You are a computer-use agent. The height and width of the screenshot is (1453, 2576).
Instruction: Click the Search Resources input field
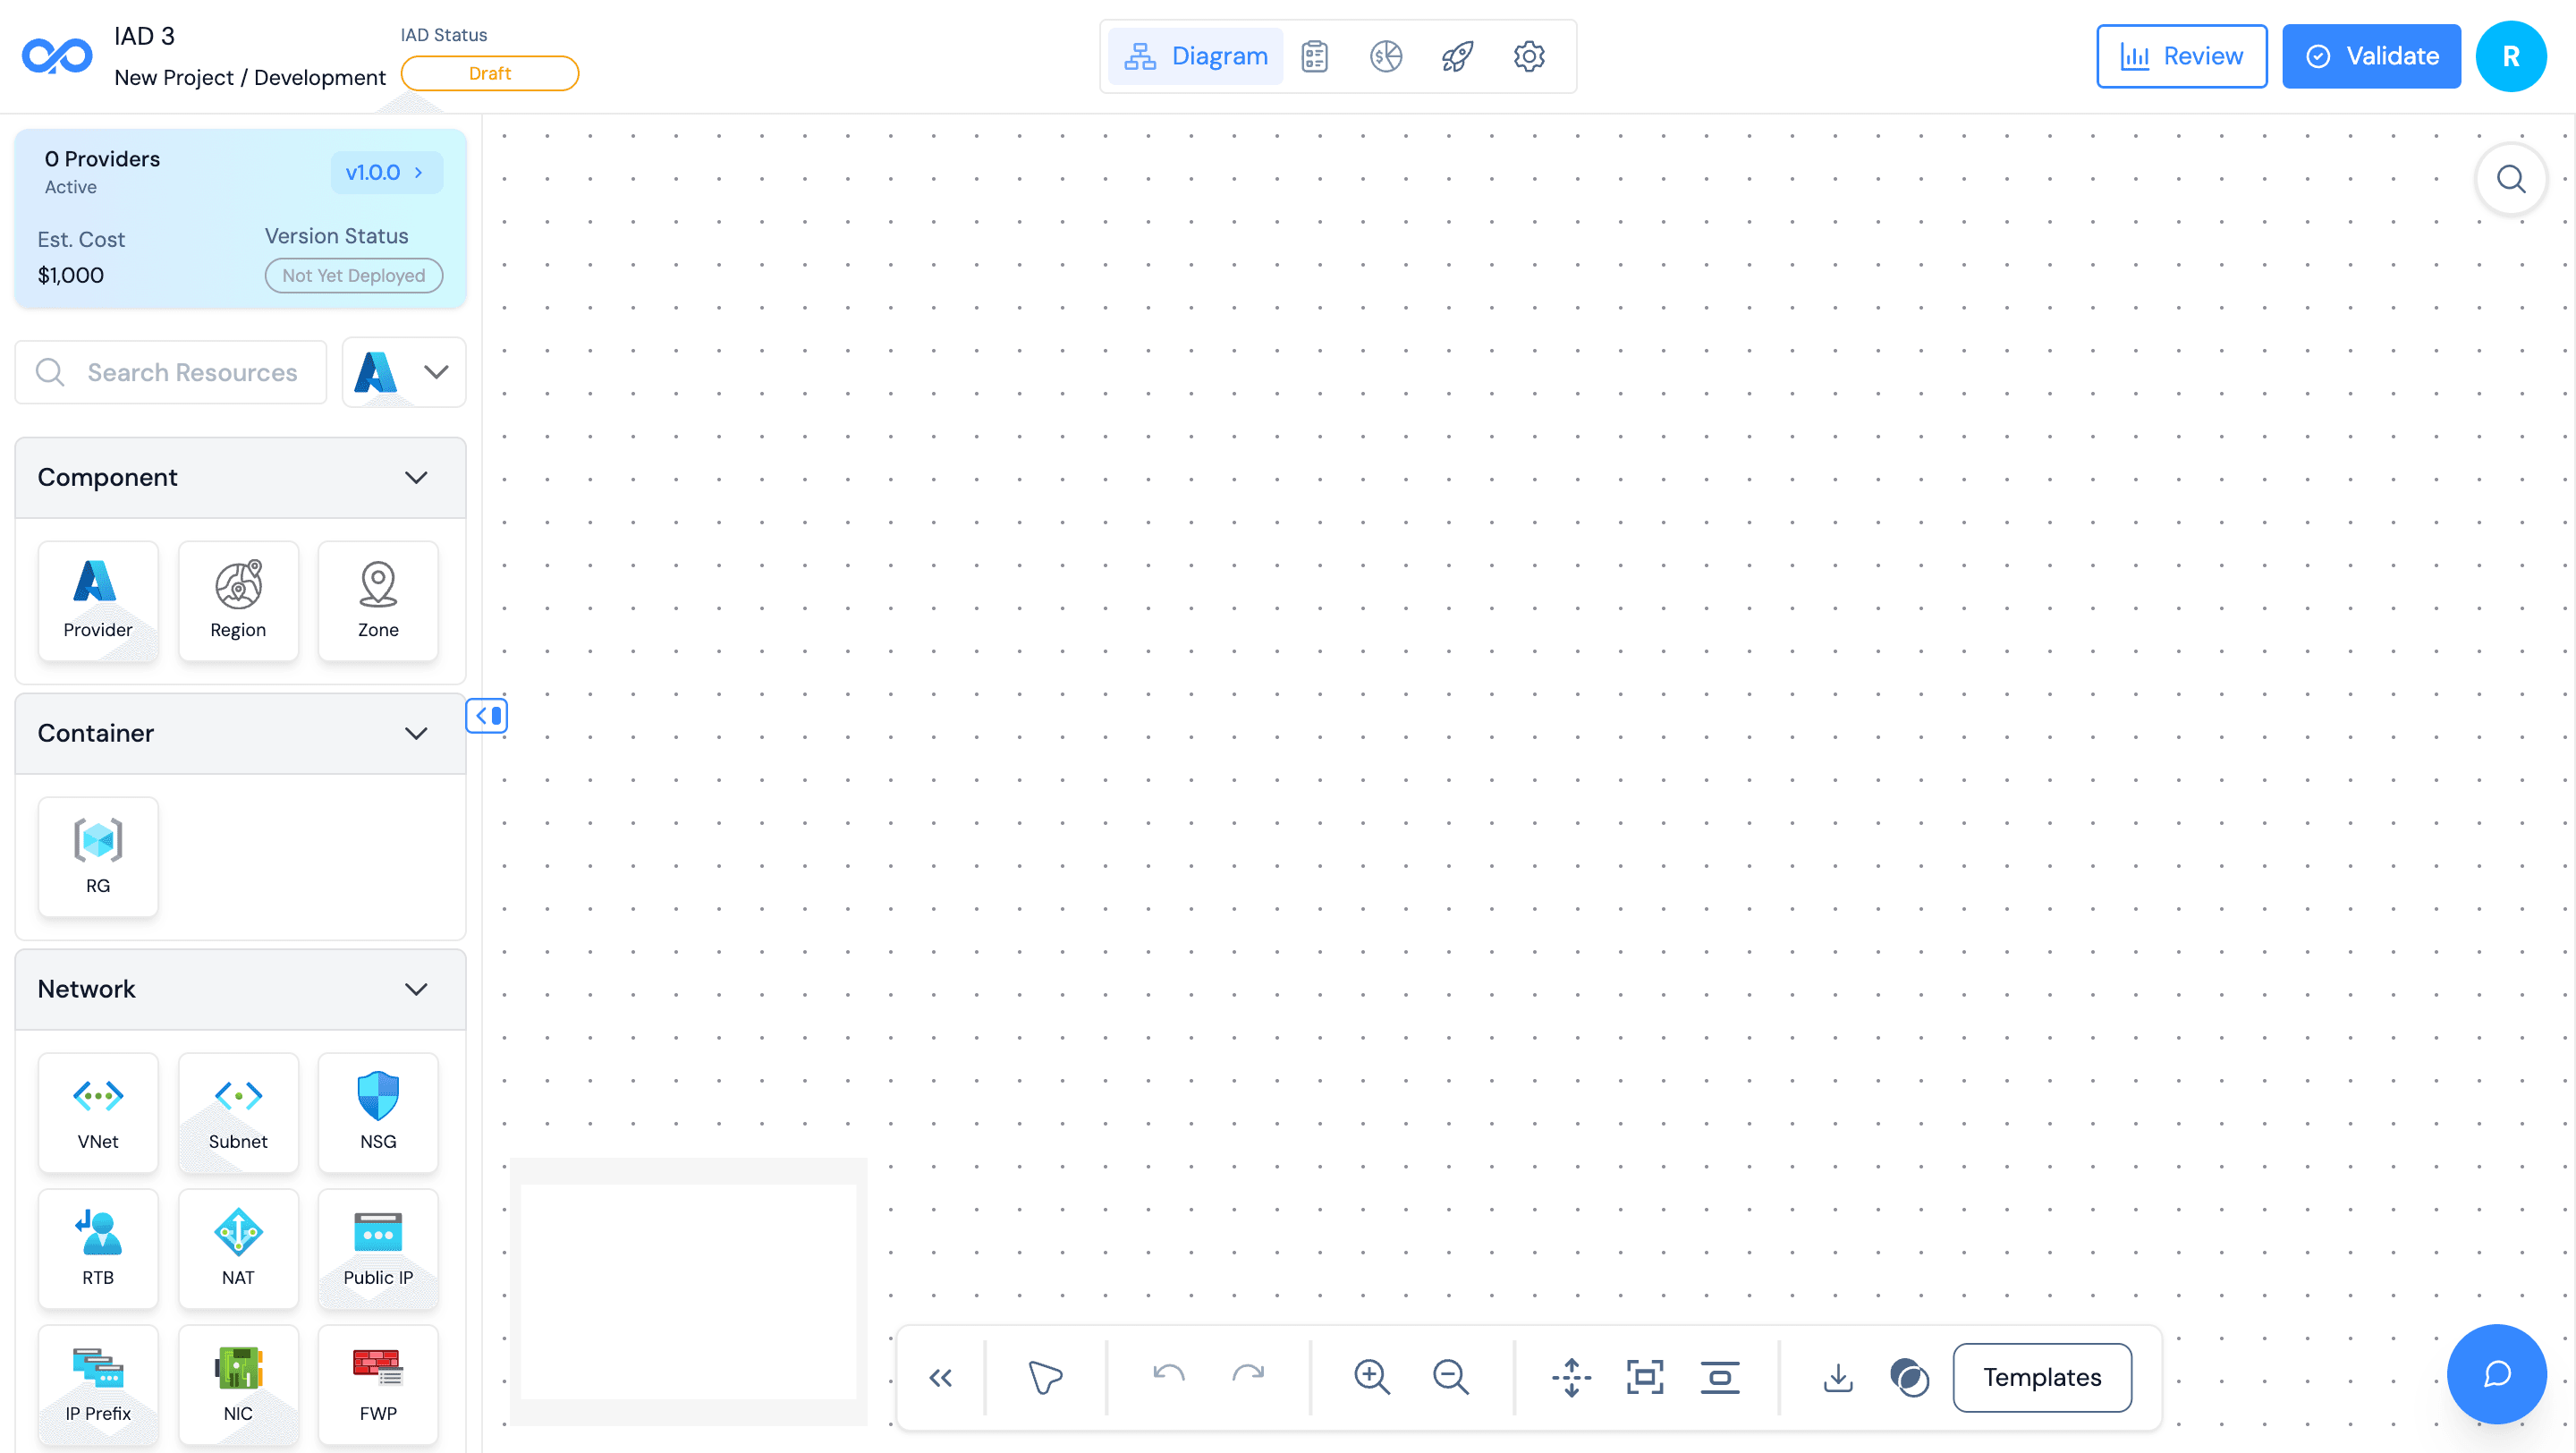(192, 372)
